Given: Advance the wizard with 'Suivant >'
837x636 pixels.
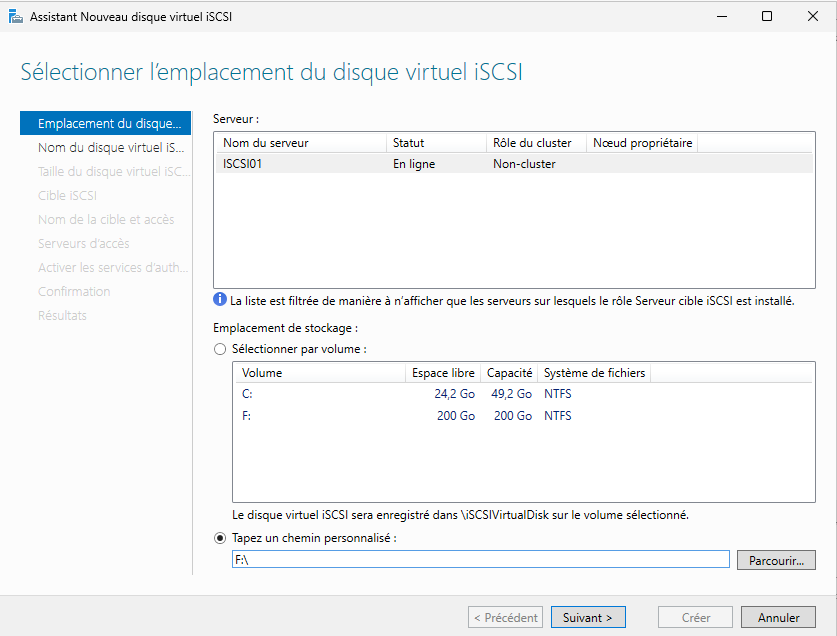Looking at the screenshot, I should click(x=588, y=617).
